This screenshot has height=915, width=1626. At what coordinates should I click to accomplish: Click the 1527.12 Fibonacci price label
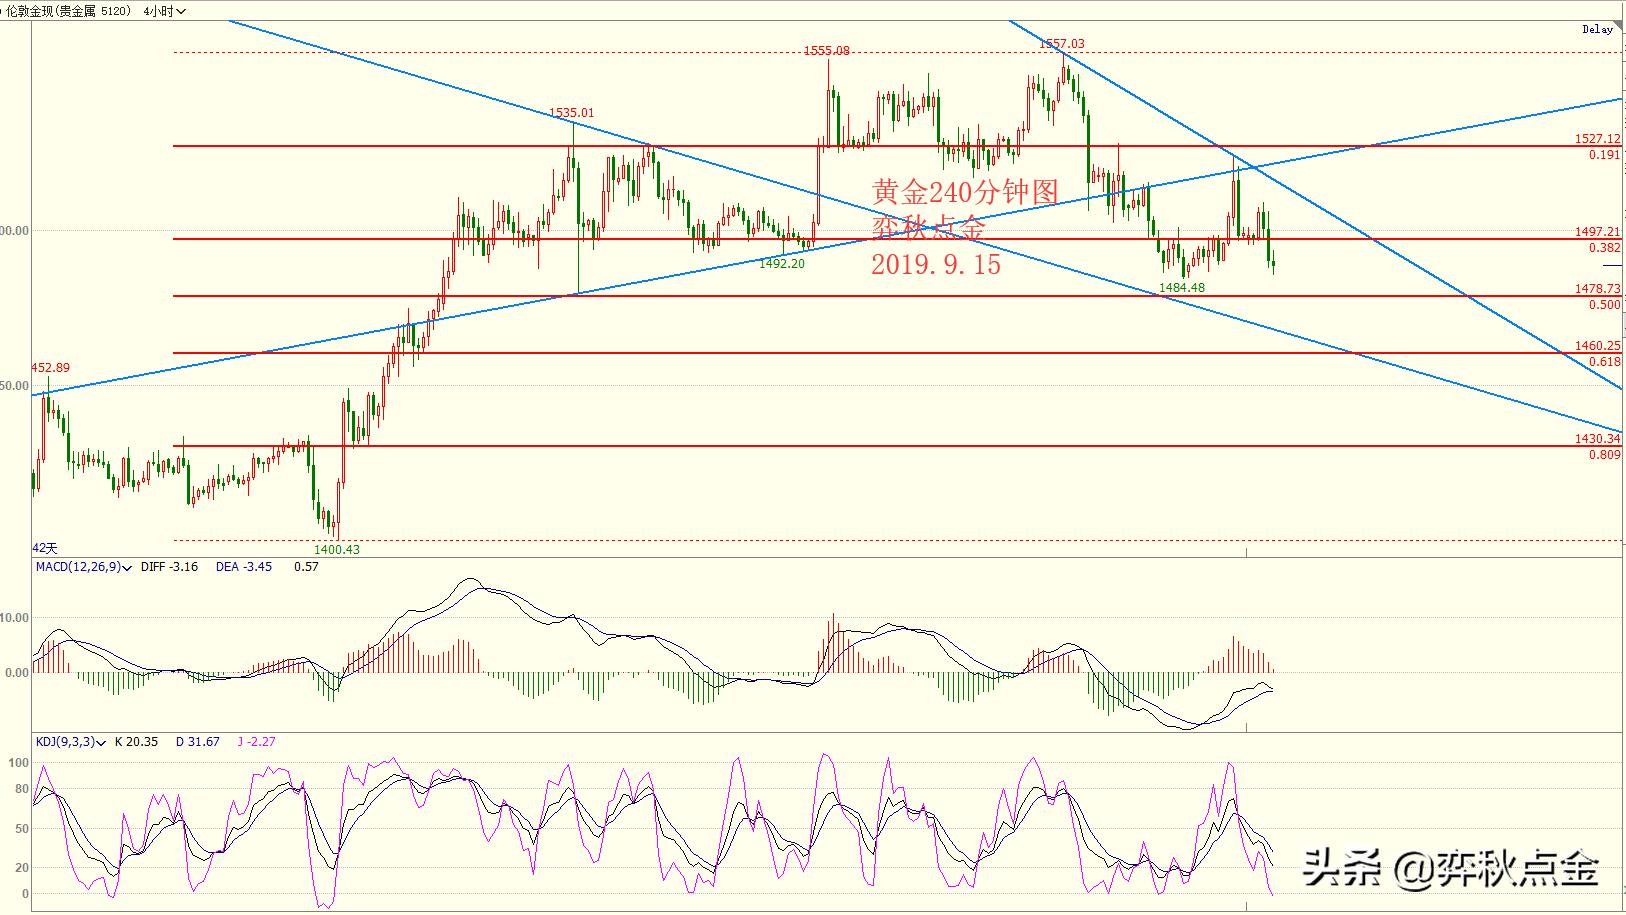(1597, 140)
